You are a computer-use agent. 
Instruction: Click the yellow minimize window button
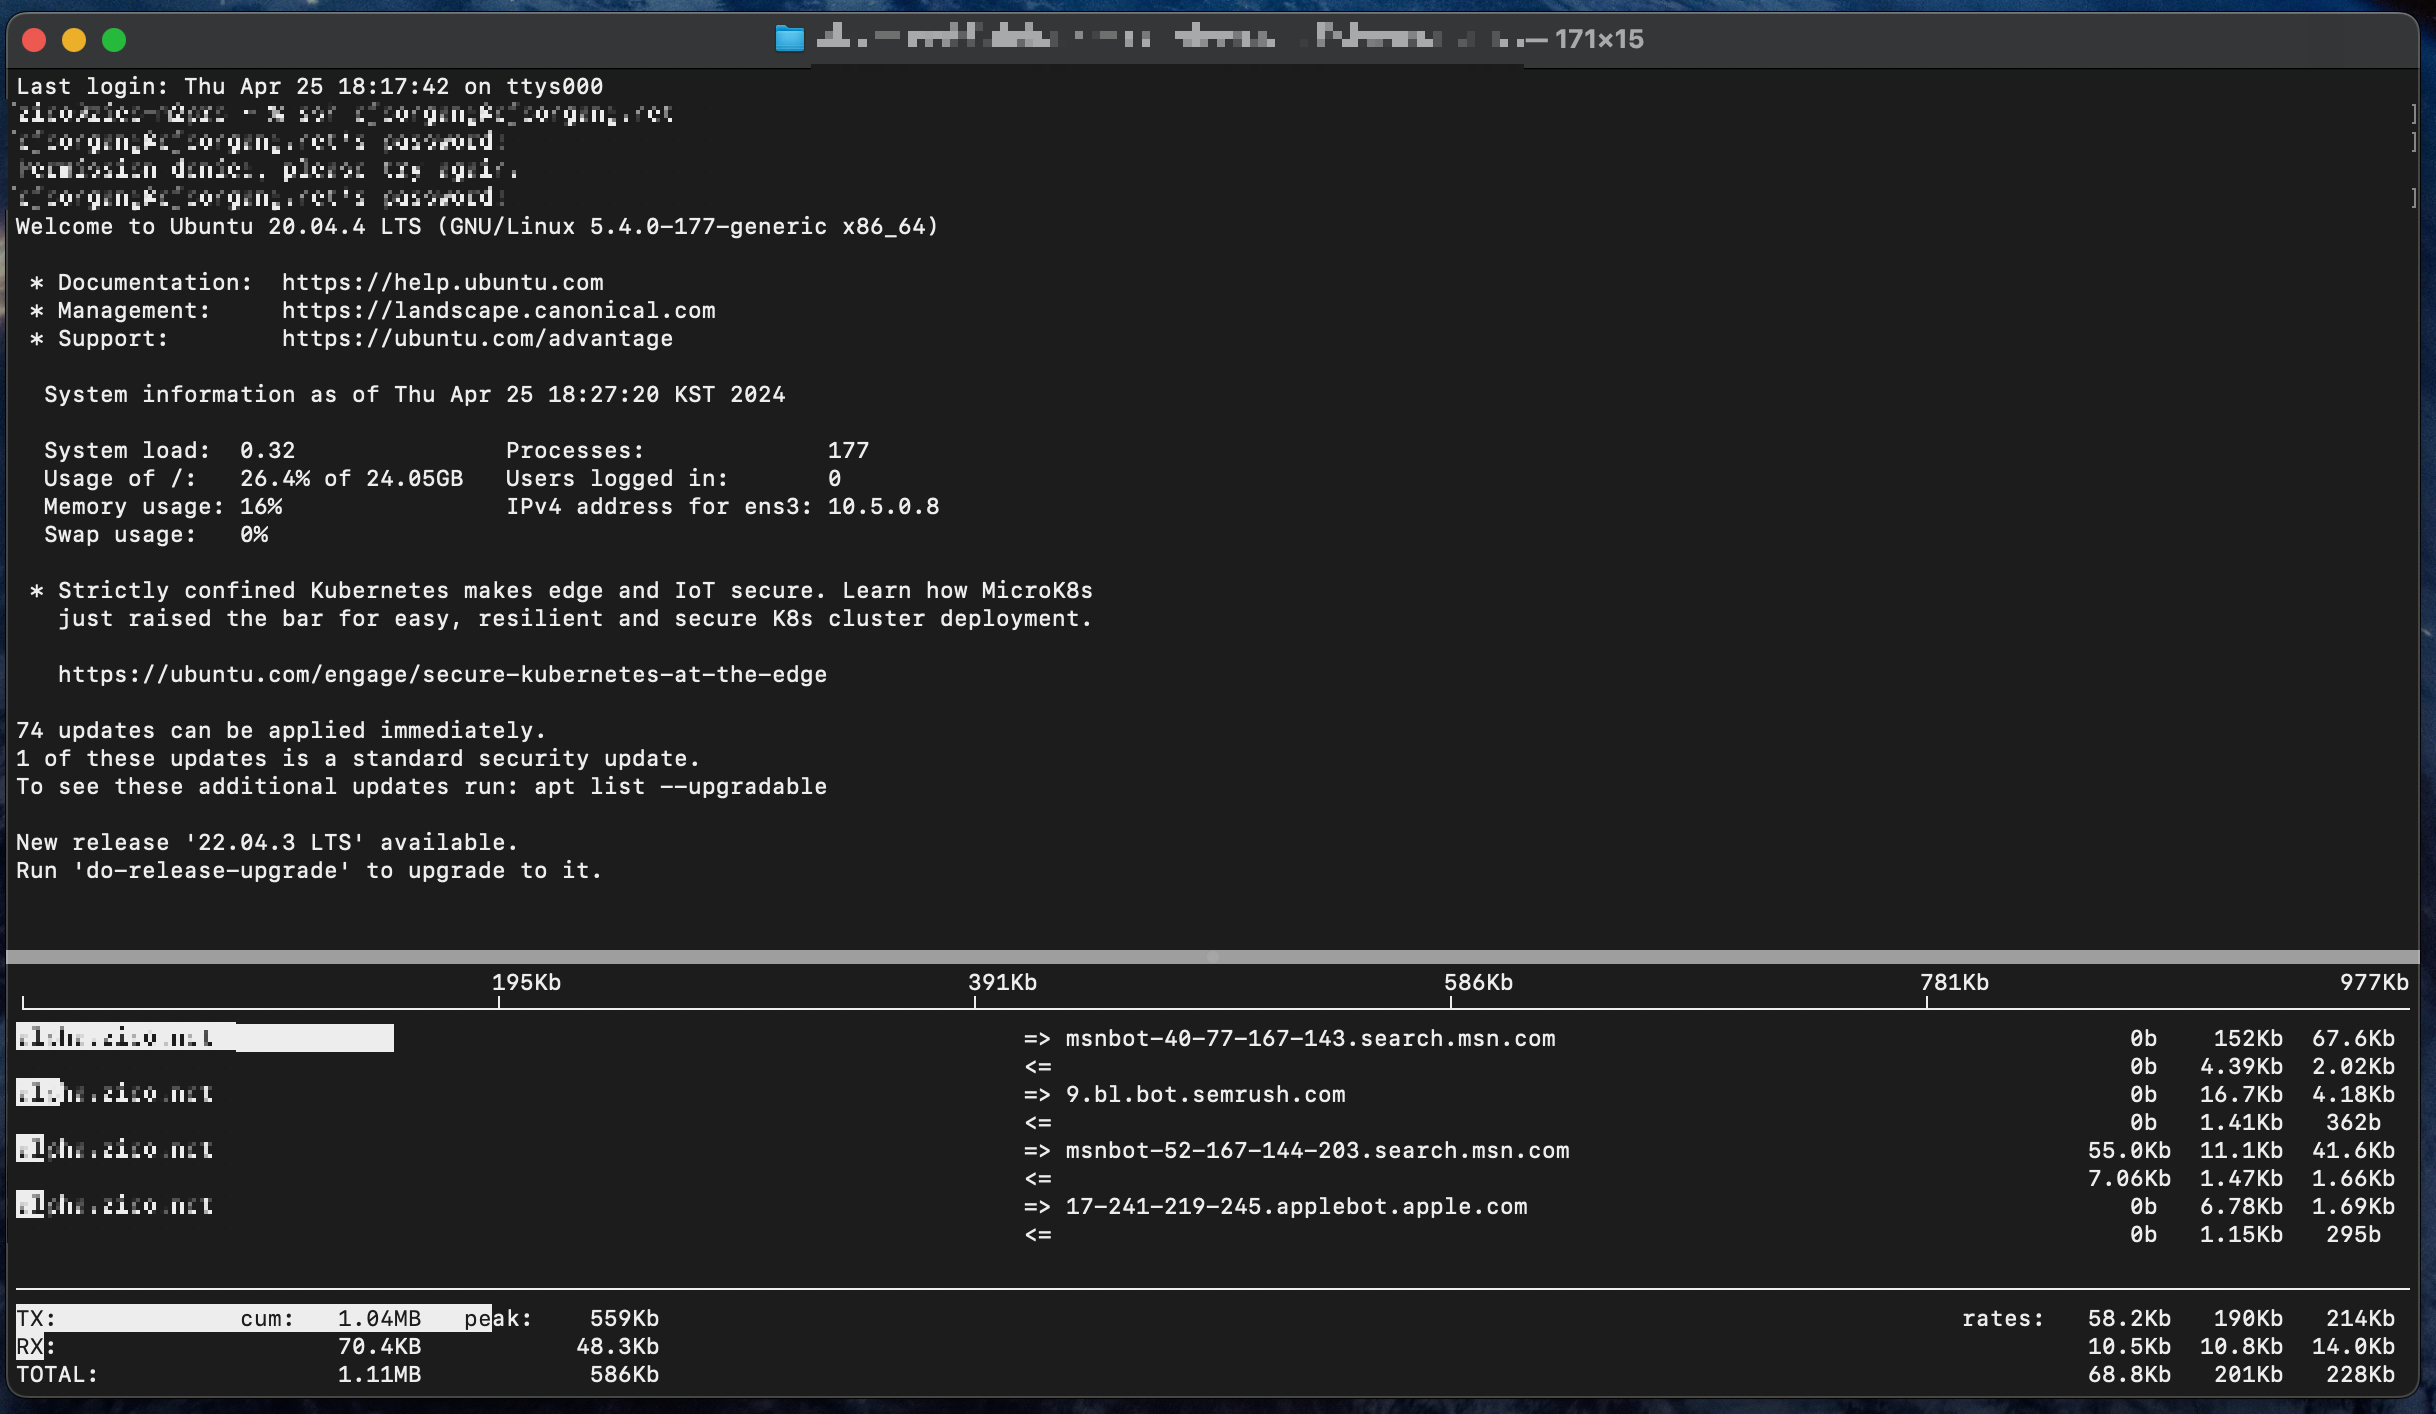(x=74, y=40)
